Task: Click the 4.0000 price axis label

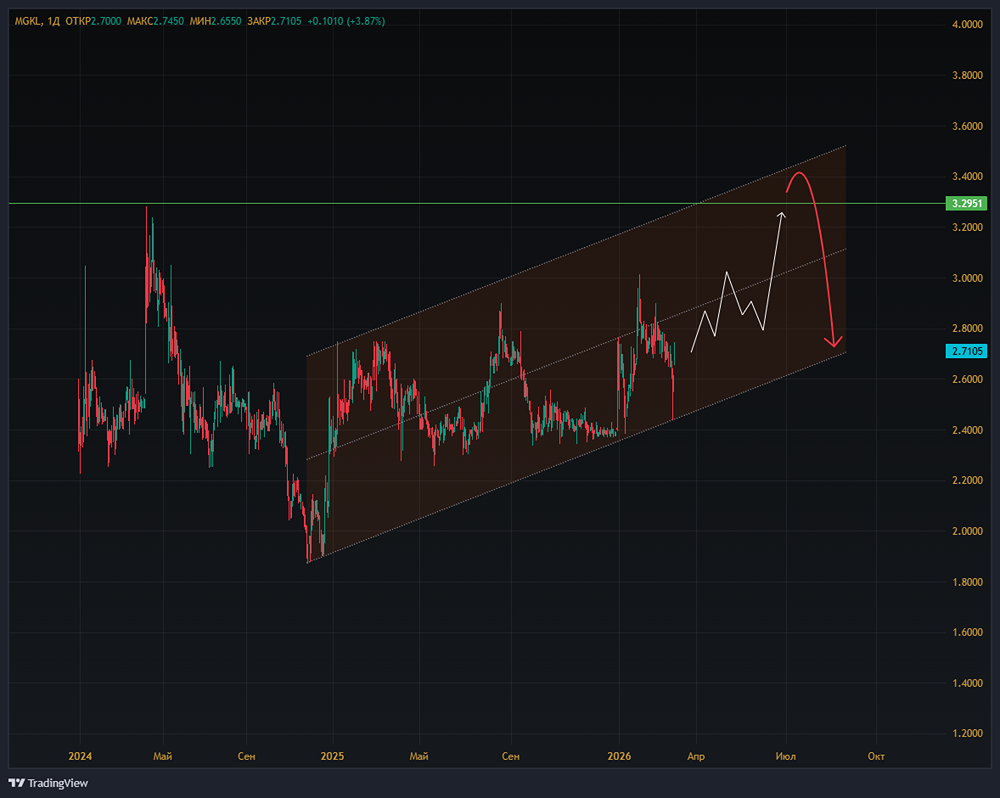Action: click(x=967, y=24)
